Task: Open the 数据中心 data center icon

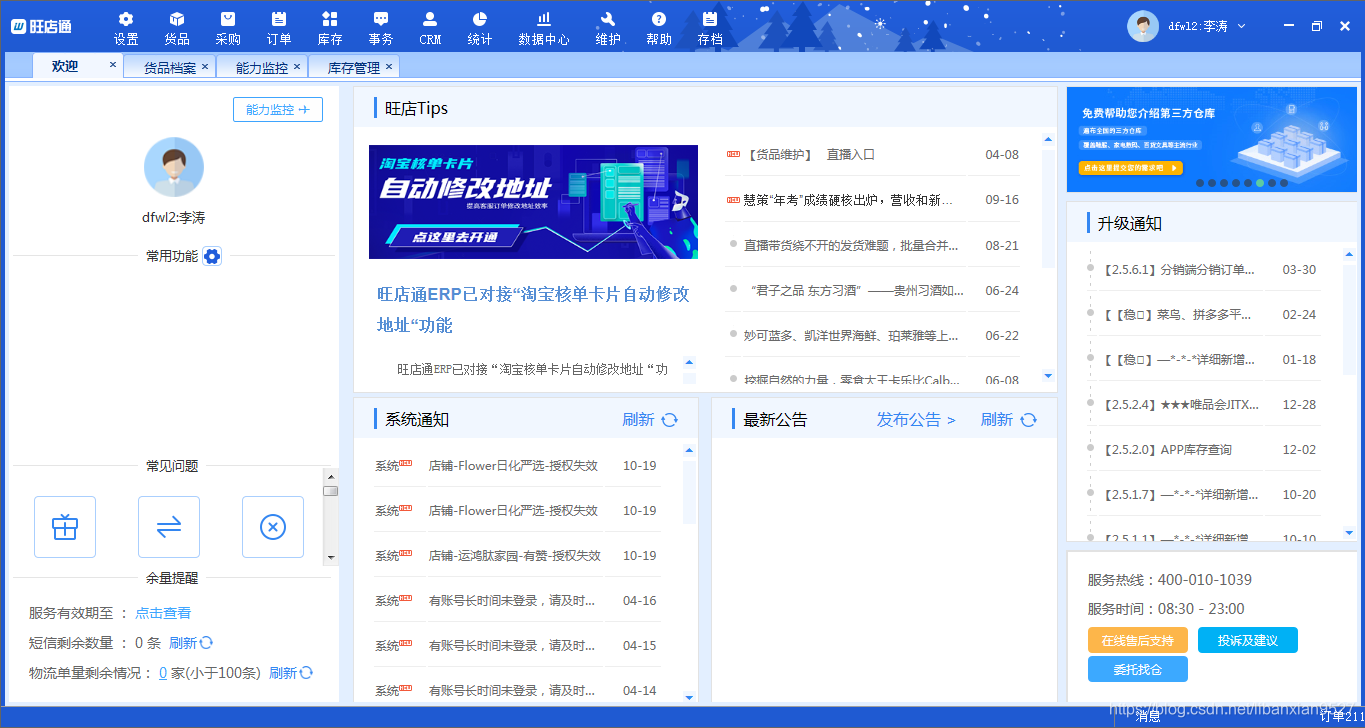Action: pos(544,29)
